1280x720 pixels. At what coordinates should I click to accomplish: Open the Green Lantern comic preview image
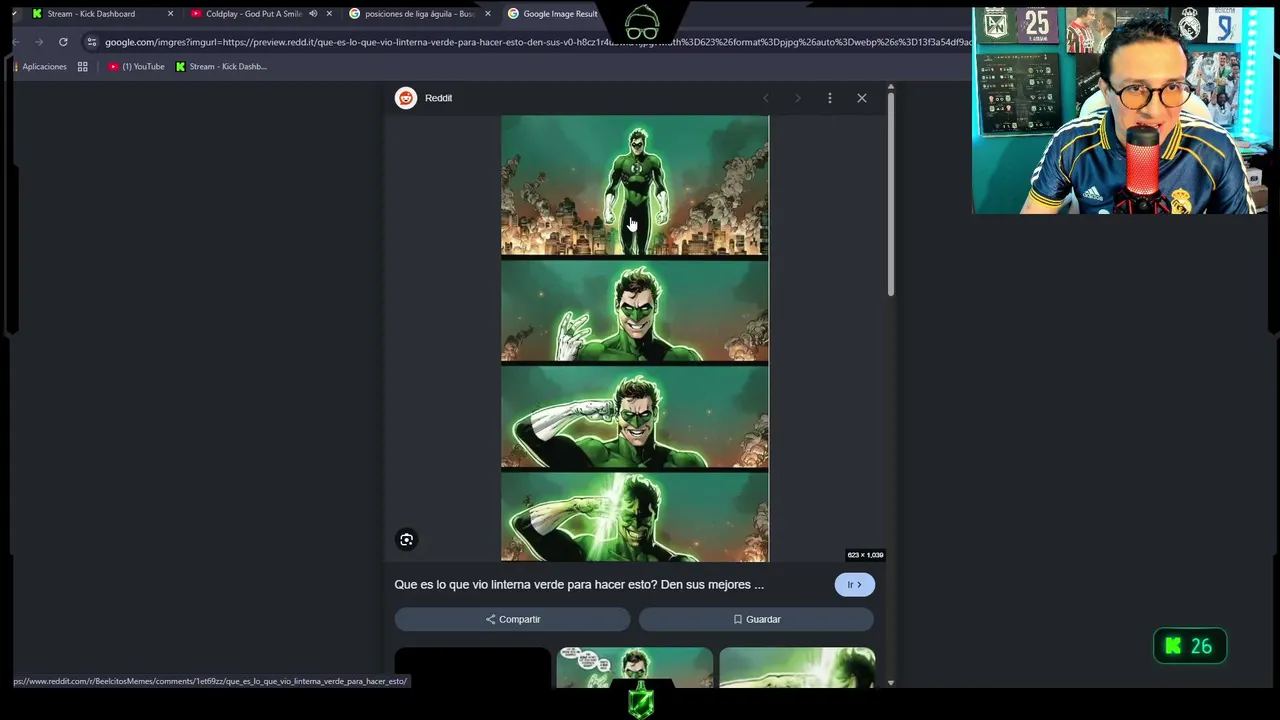tap(635, 338)
